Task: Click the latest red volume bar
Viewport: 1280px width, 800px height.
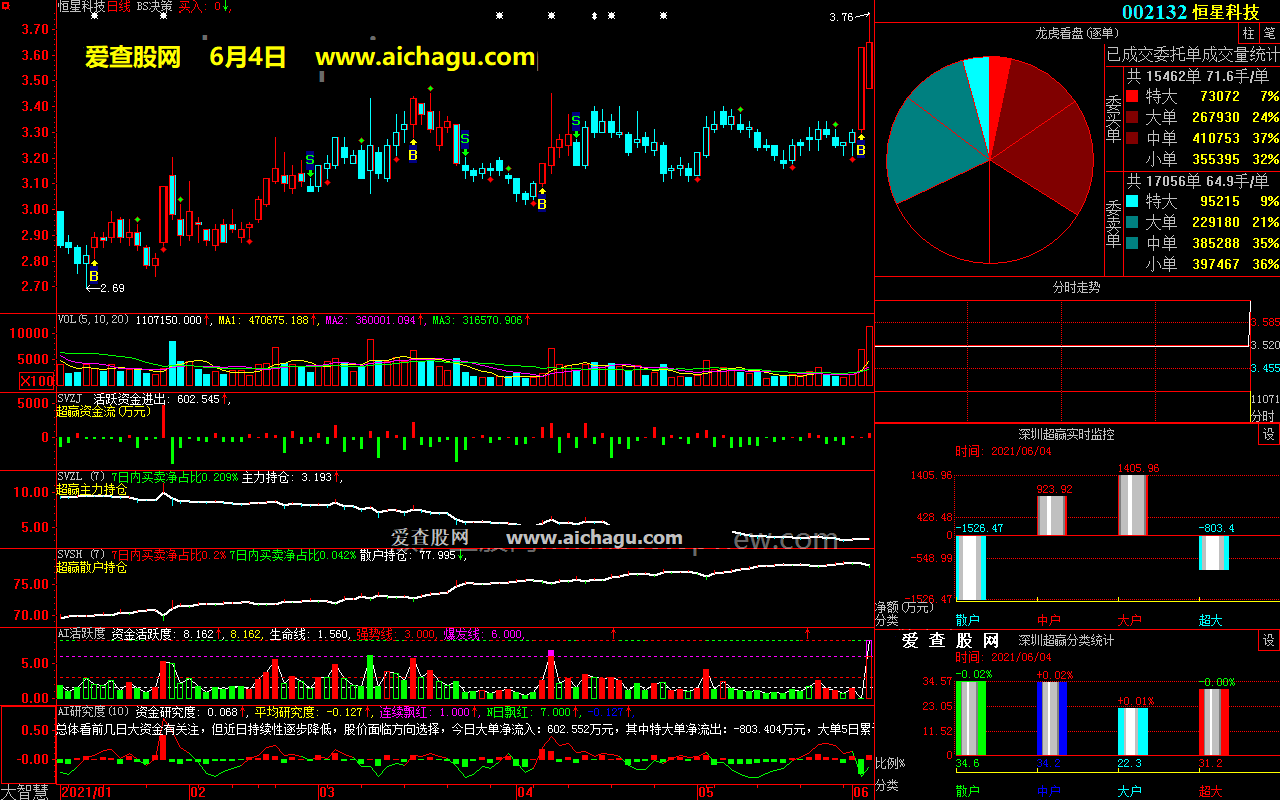Action: (870, 356)
